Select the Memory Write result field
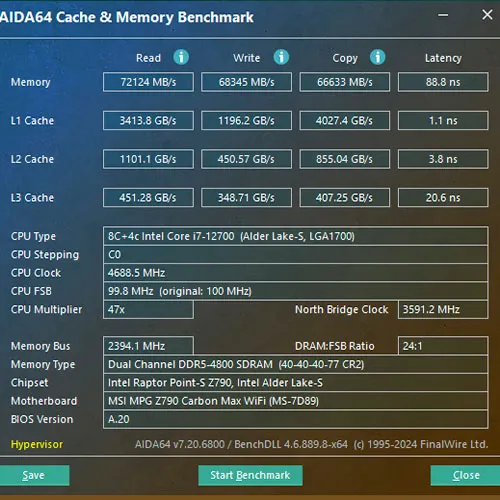The image size is (500, 500). (x=246, y=82)
